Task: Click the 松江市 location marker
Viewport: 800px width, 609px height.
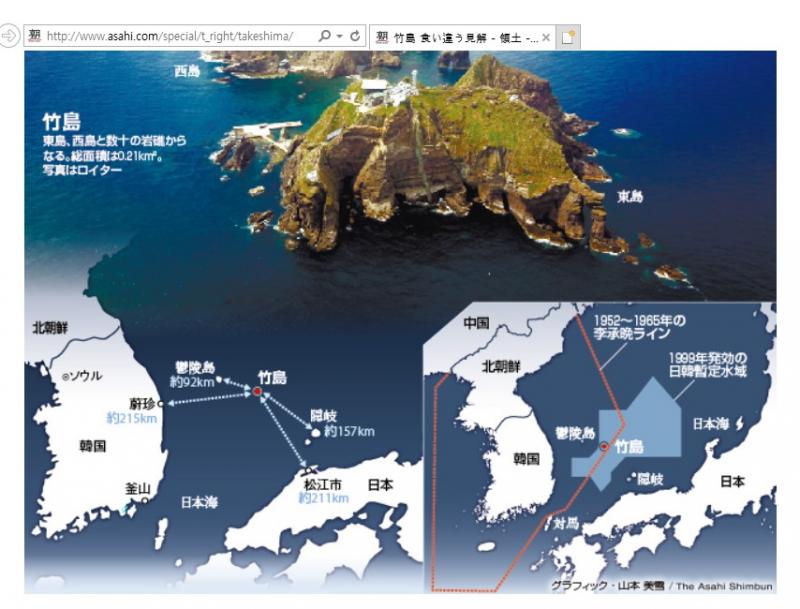Action: tap(309, 470)
